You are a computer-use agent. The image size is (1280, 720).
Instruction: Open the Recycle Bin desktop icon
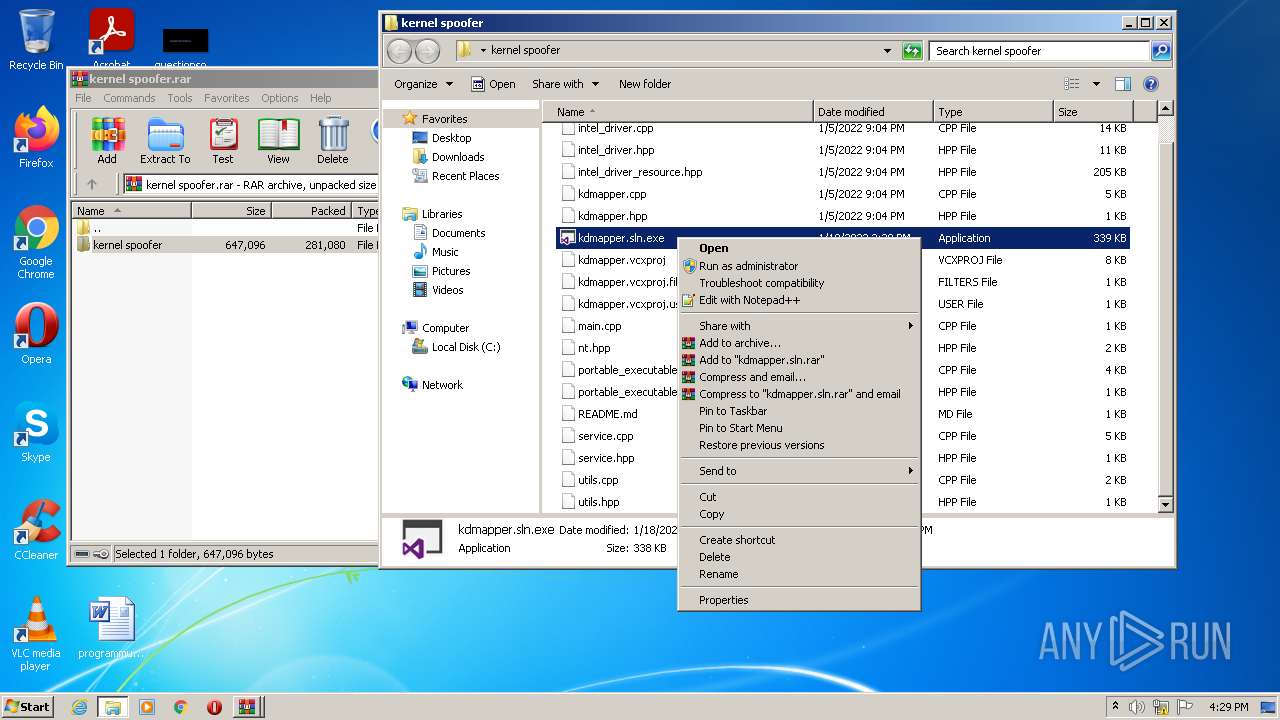[36, 40]
